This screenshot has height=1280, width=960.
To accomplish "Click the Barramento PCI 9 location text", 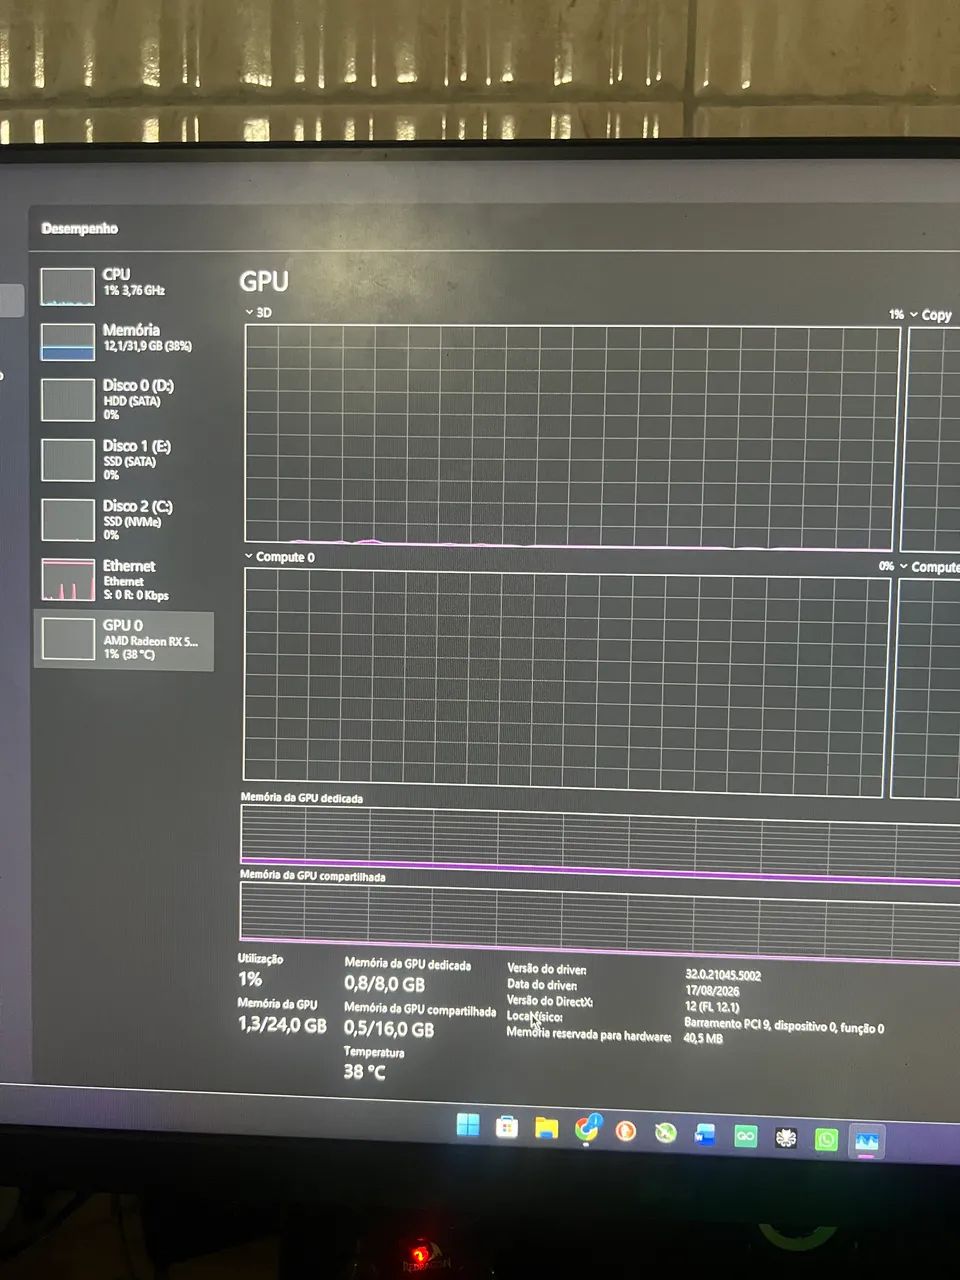I will [784, 1025].
